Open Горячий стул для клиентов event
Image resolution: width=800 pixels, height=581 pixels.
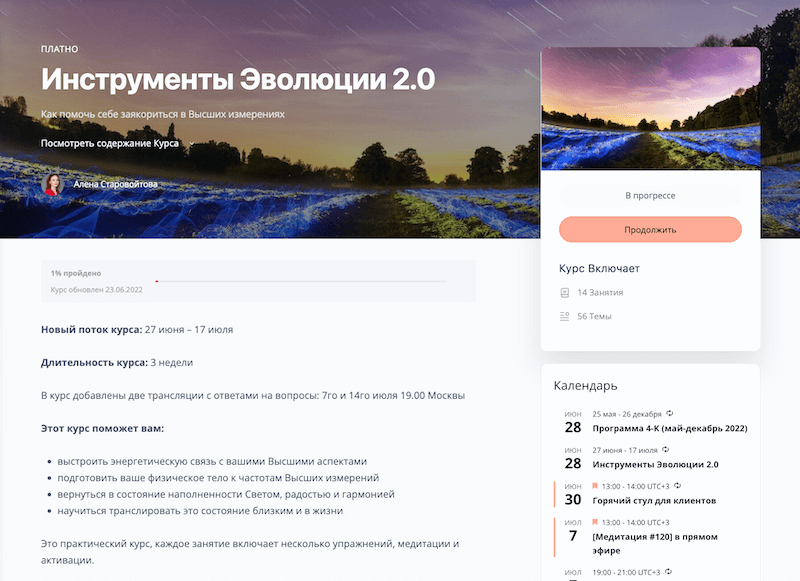coord(654,501)
